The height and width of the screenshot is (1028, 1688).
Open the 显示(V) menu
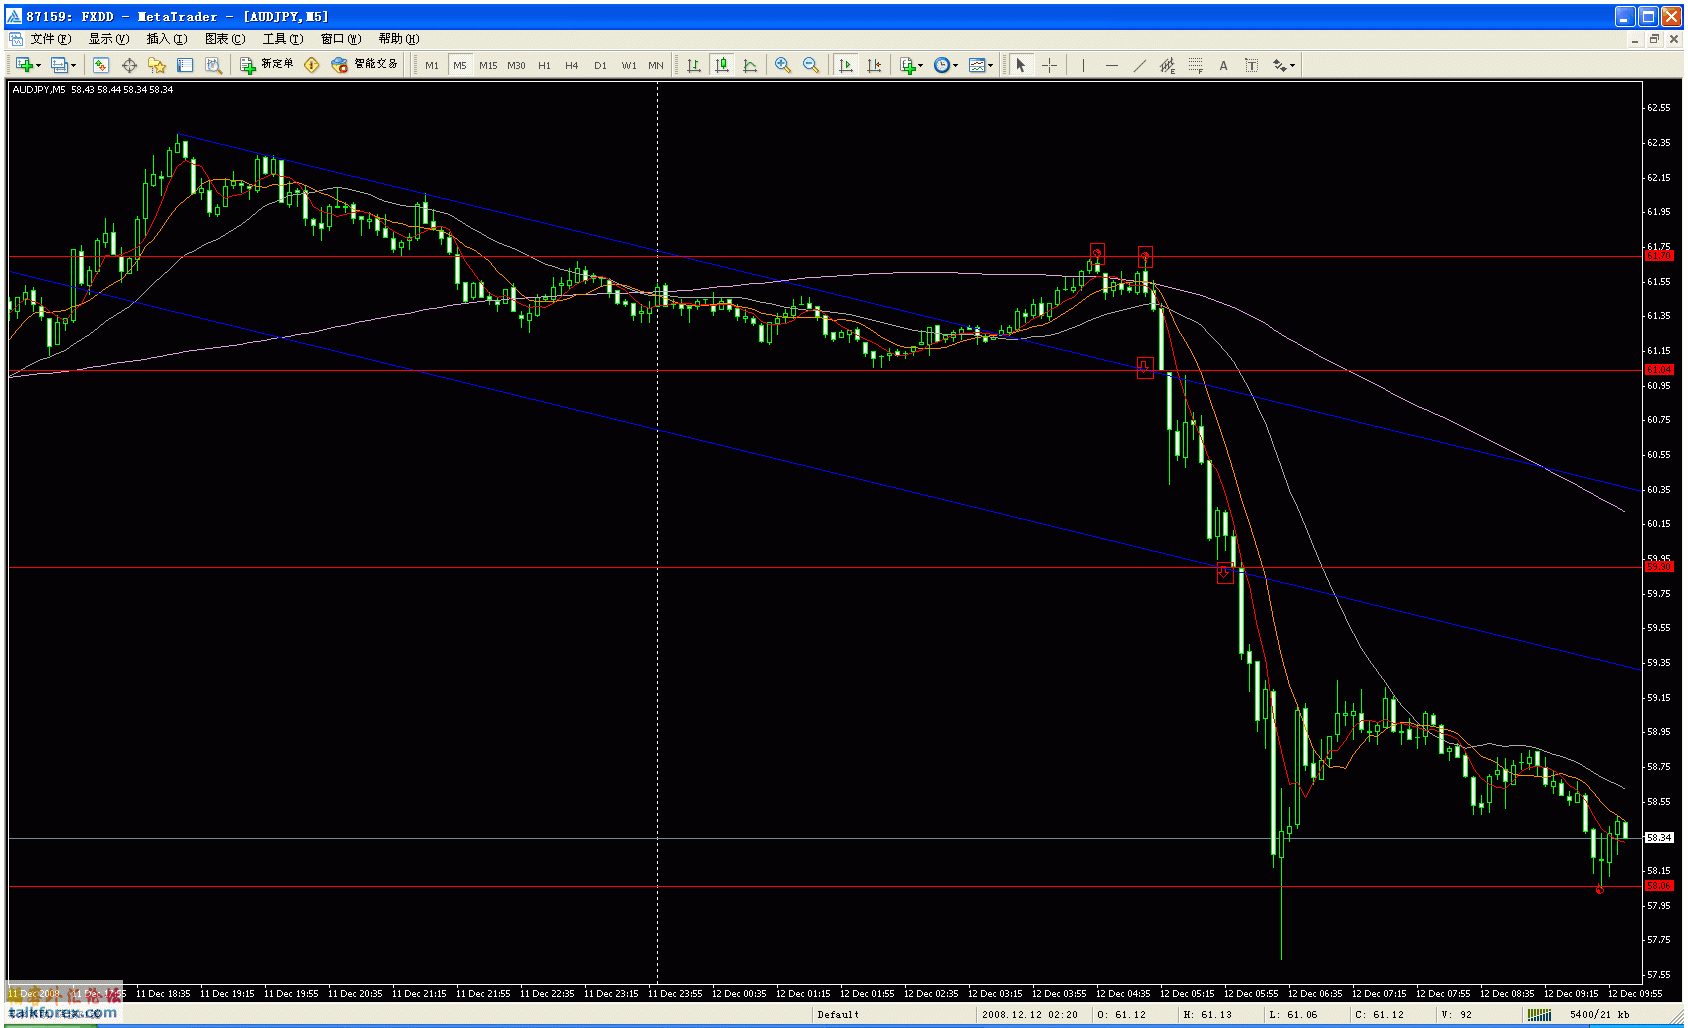pos(109,39)
